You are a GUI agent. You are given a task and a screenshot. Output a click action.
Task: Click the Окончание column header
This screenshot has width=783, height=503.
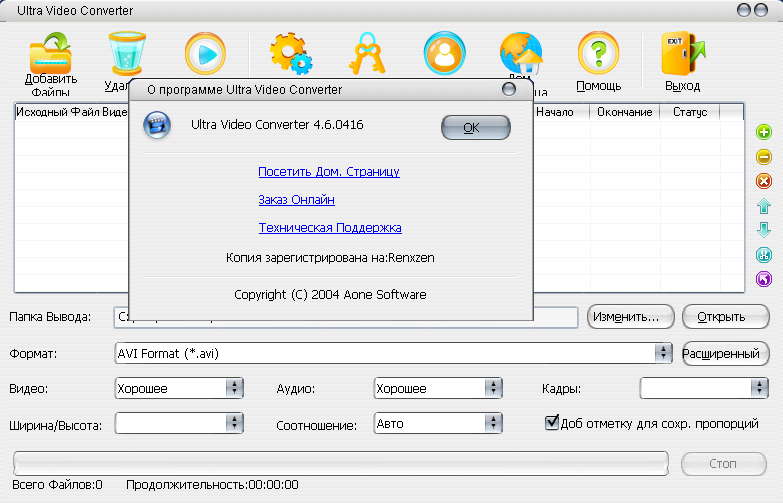coord(625,112)
